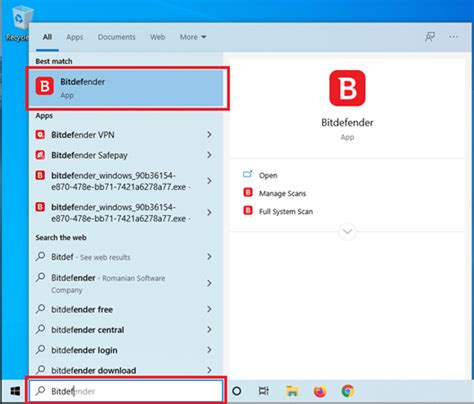This screenshot has height=404, width=474.
Task: Expand the 'Romanian Software Company' result arrow
Action: coord(209,283)
